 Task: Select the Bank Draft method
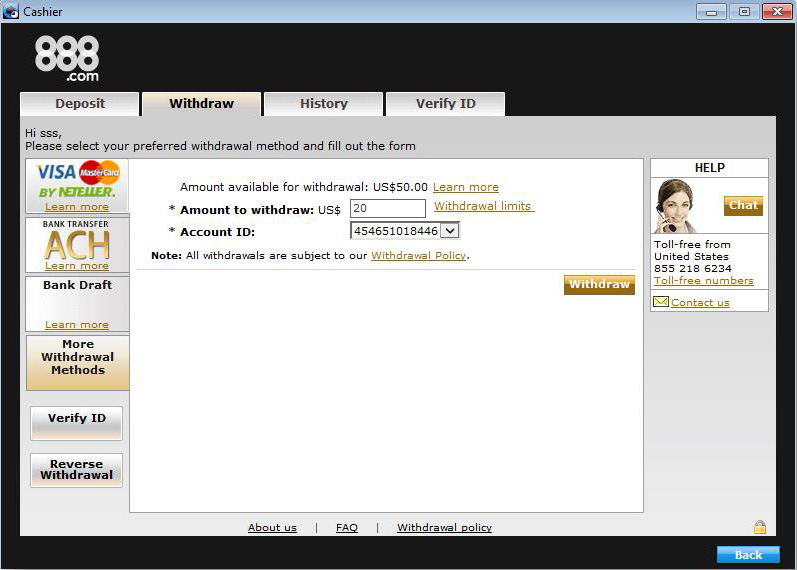77,304
